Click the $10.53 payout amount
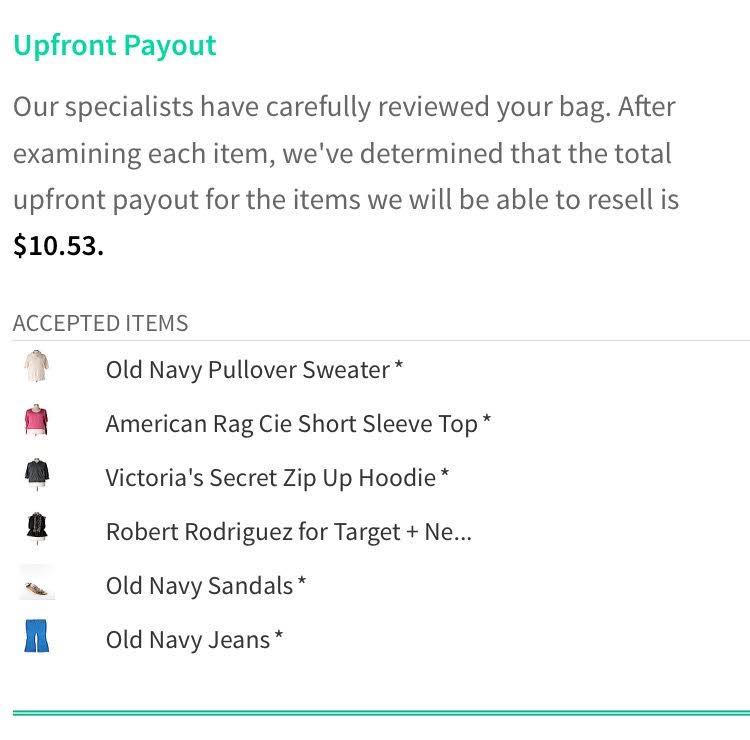 58,246
